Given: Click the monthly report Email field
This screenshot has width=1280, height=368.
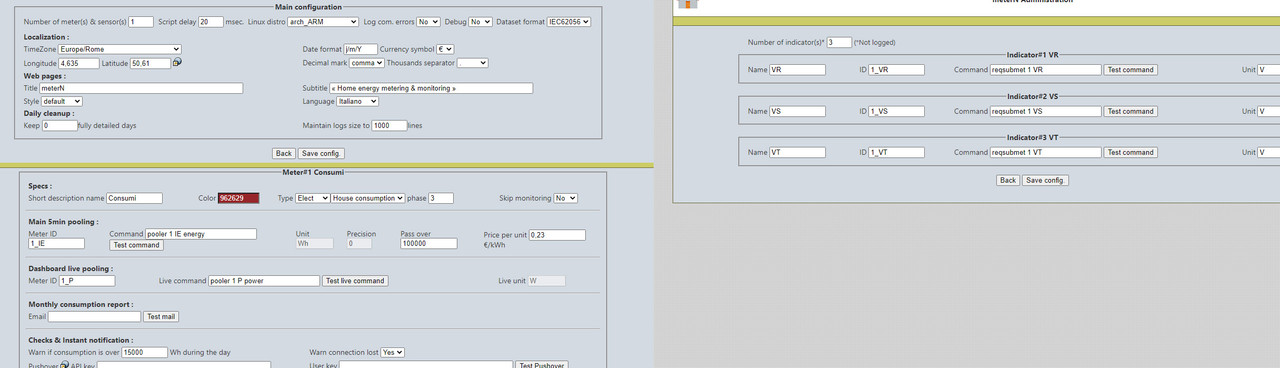Looking at the screenshot, I should (x=94, y=316).
